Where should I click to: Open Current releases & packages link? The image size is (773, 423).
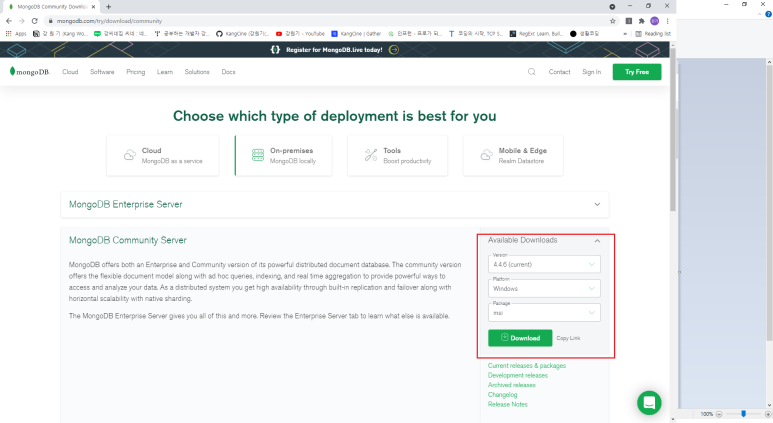[x=527, y=365]
